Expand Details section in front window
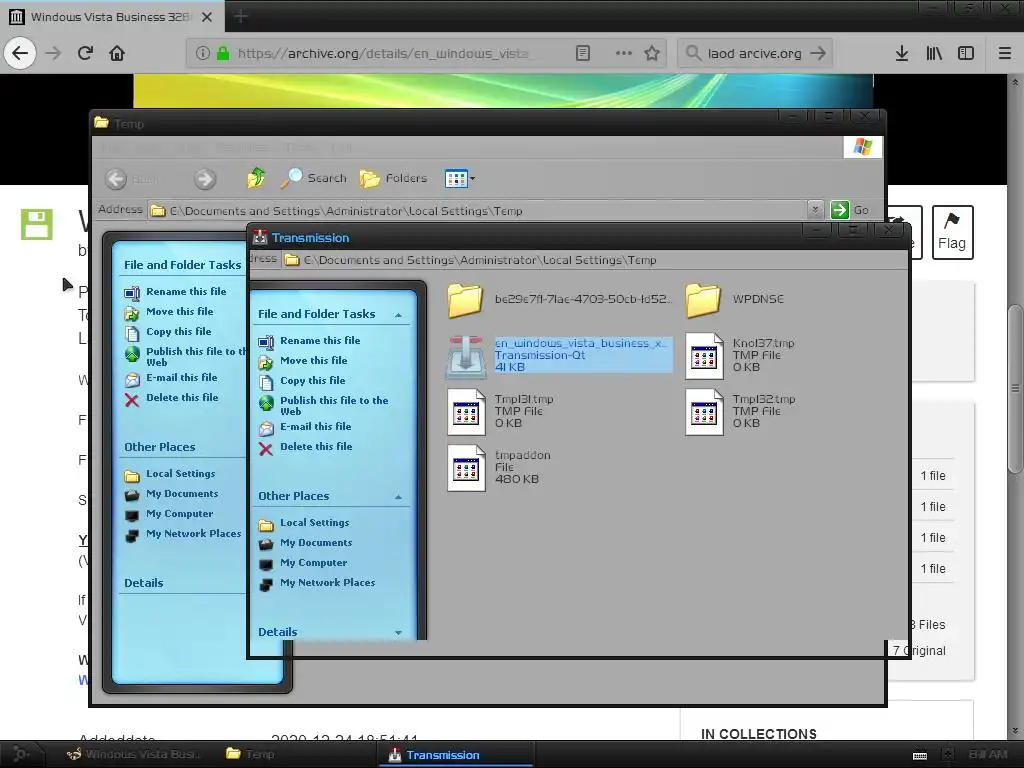Image resolution: width=1024 pixels, height=768 pixels. tap(398, 632)
